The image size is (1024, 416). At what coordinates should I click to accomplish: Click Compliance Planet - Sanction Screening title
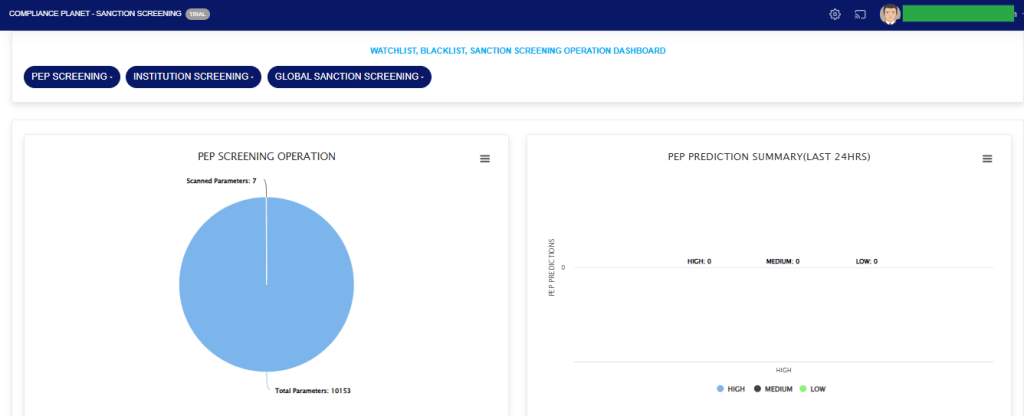tap(94, 14)
